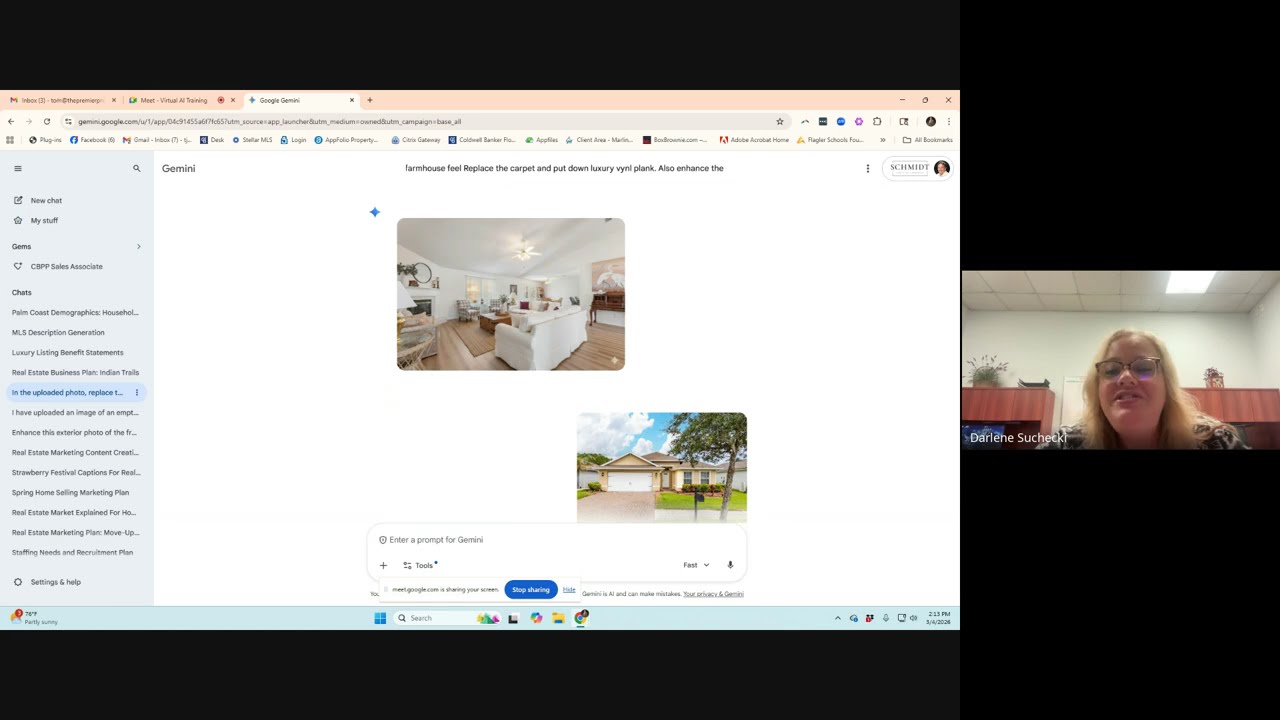Screen dimensions: 1280x720
Task: Open My stuff in the sidebar
Action: click(x=44, y=220)
